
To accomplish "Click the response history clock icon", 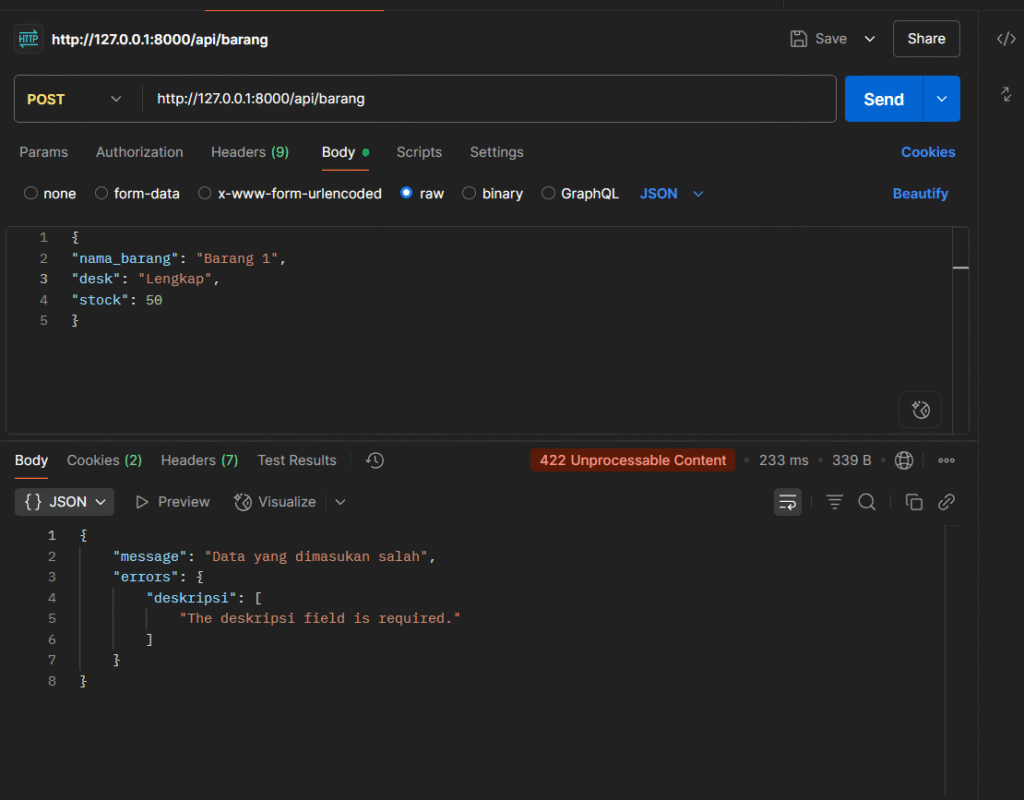I will [375, 461].
